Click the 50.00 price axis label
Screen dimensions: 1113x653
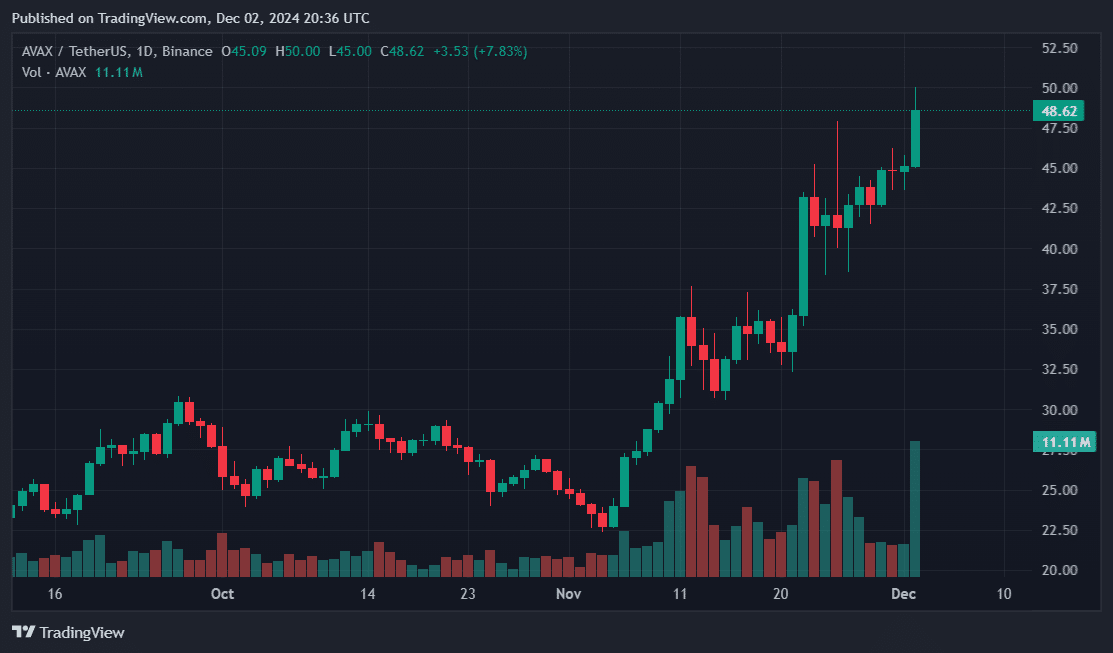(1059, 88)
